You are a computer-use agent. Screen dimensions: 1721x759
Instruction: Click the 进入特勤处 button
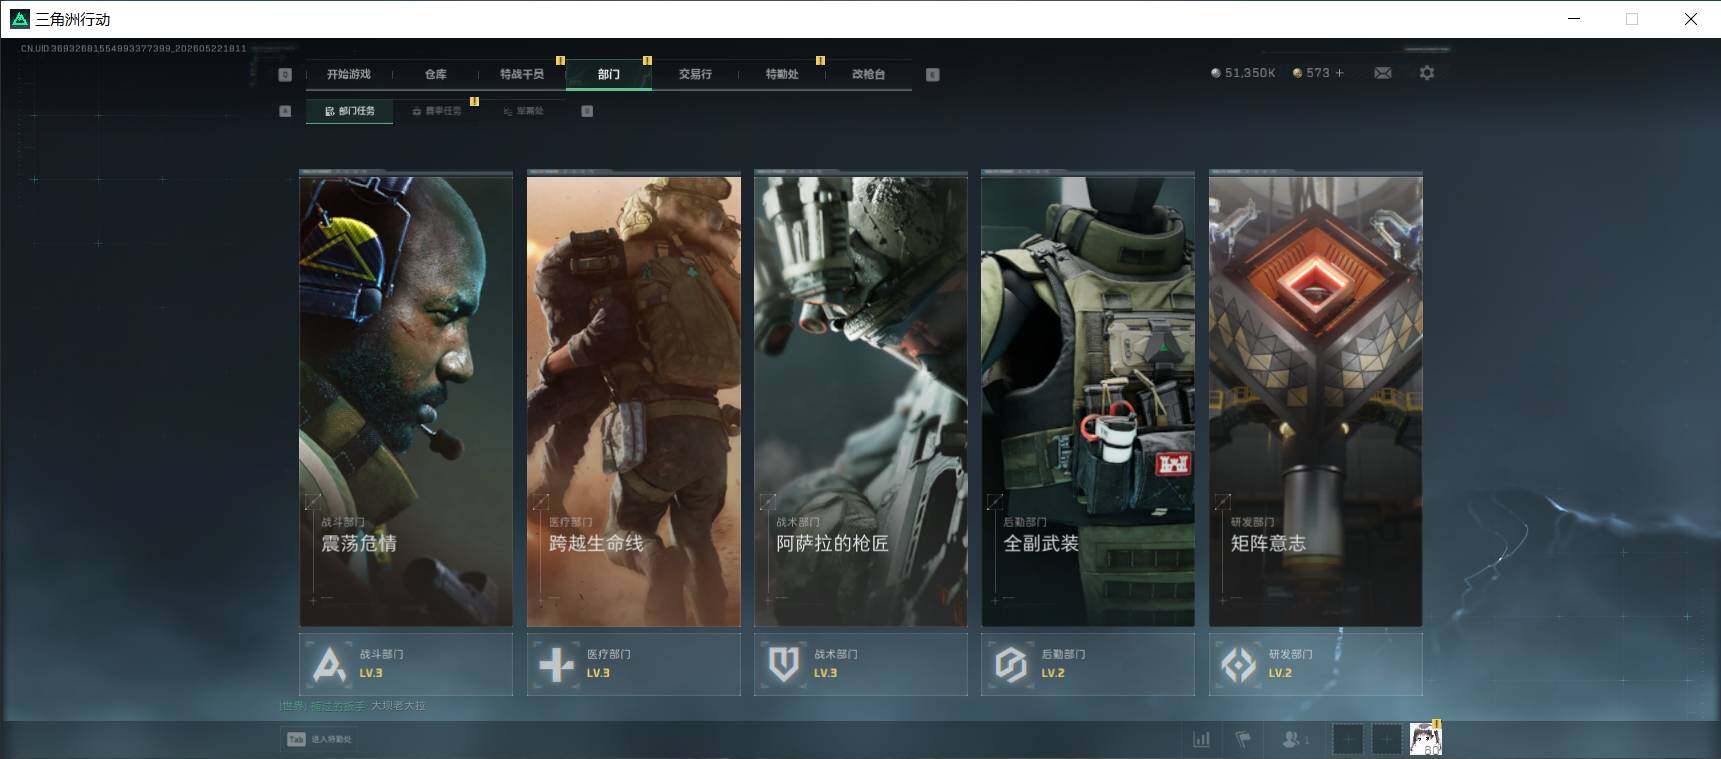tap(319, 739)
